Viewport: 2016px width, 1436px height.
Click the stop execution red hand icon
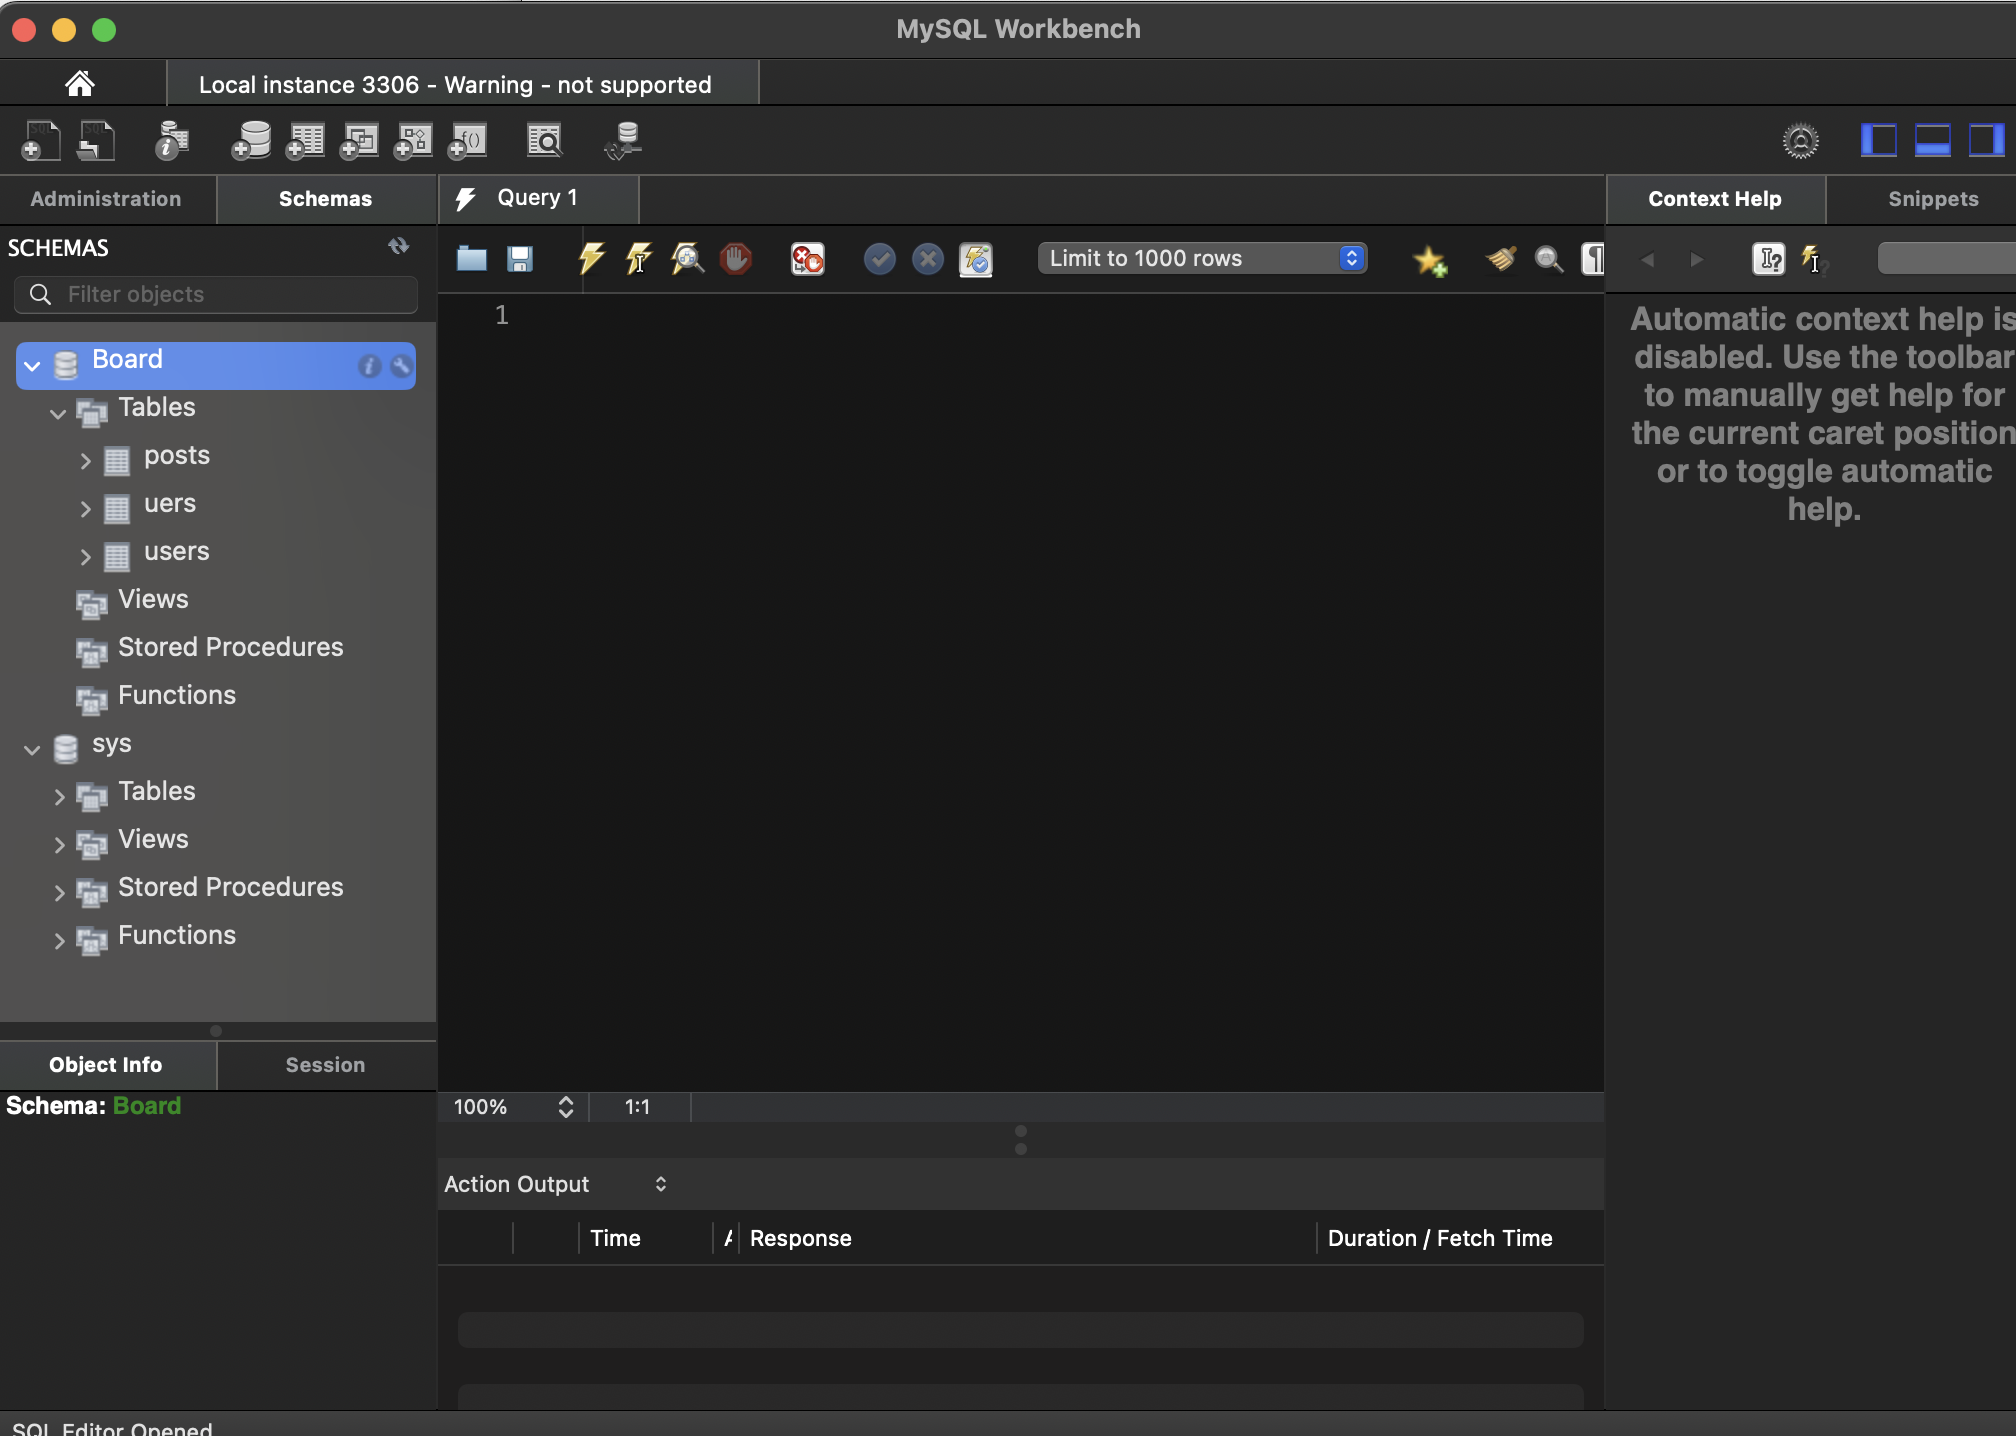[736, 259]
